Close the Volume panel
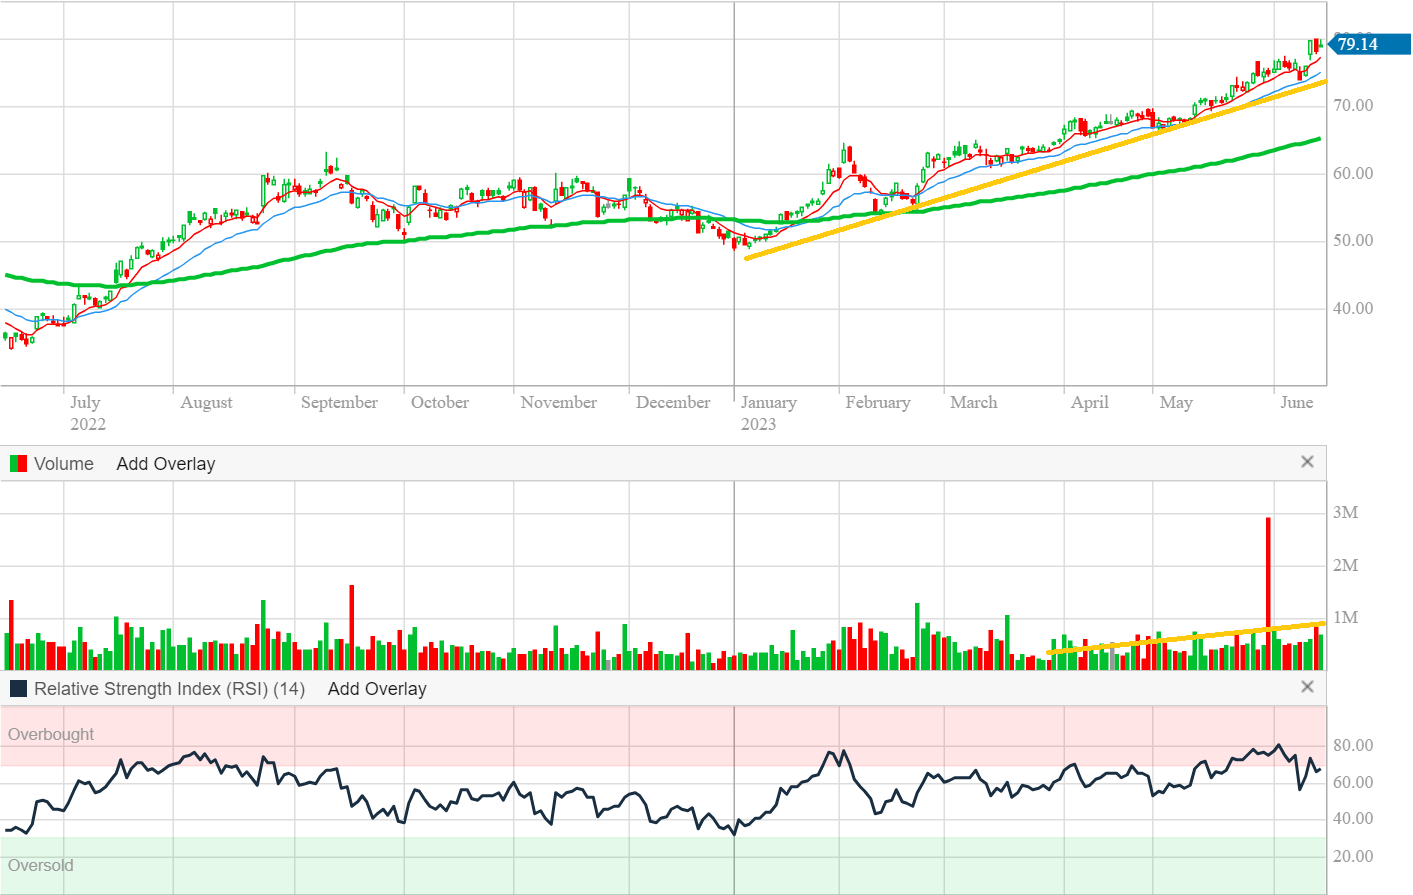The image size is (1413, 895). coord(1307,462)
